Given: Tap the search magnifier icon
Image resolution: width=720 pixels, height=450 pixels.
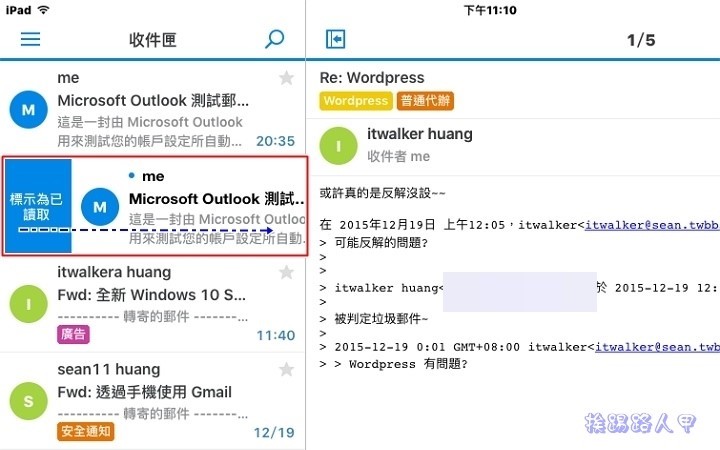Looking at the screenshot, I should pyautogui.click(x=275, y=39).
